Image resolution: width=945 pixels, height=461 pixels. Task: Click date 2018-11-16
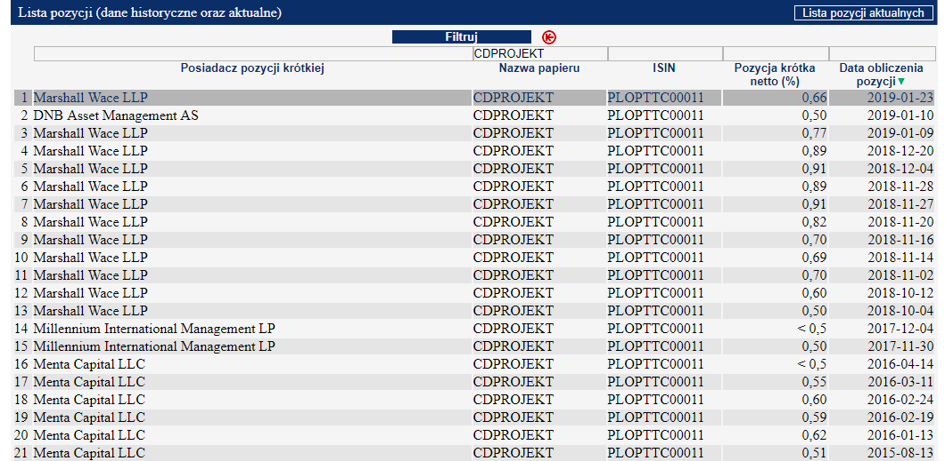coord(900,240)
